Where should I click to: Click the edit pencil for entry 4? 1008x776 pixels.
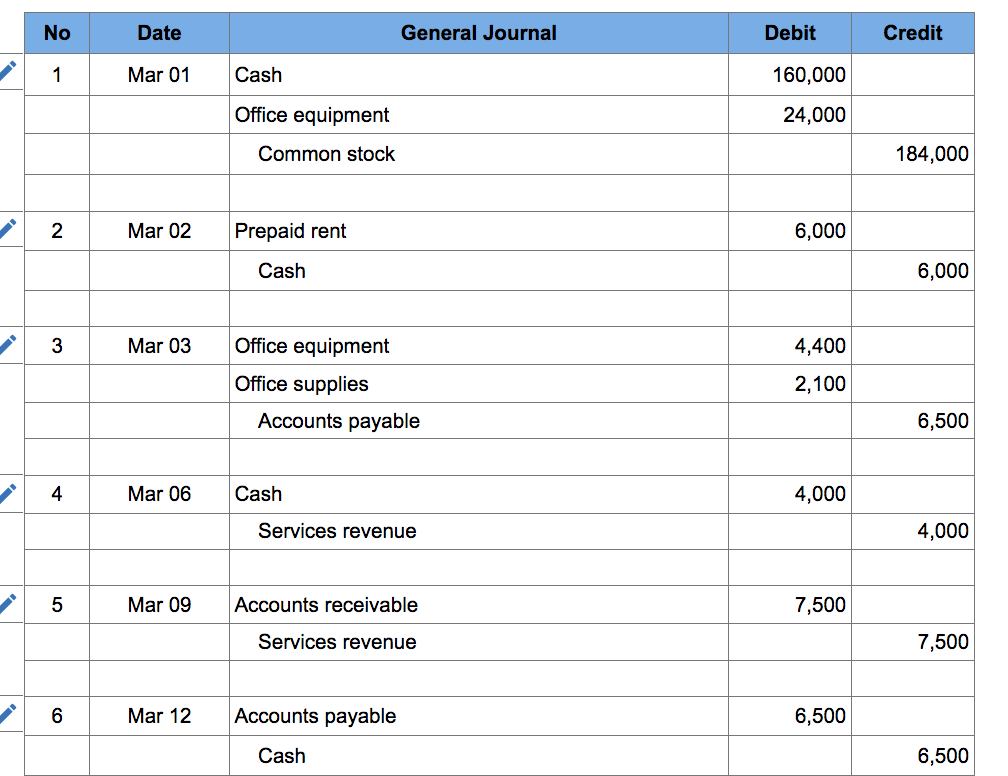tap(7, 493)
